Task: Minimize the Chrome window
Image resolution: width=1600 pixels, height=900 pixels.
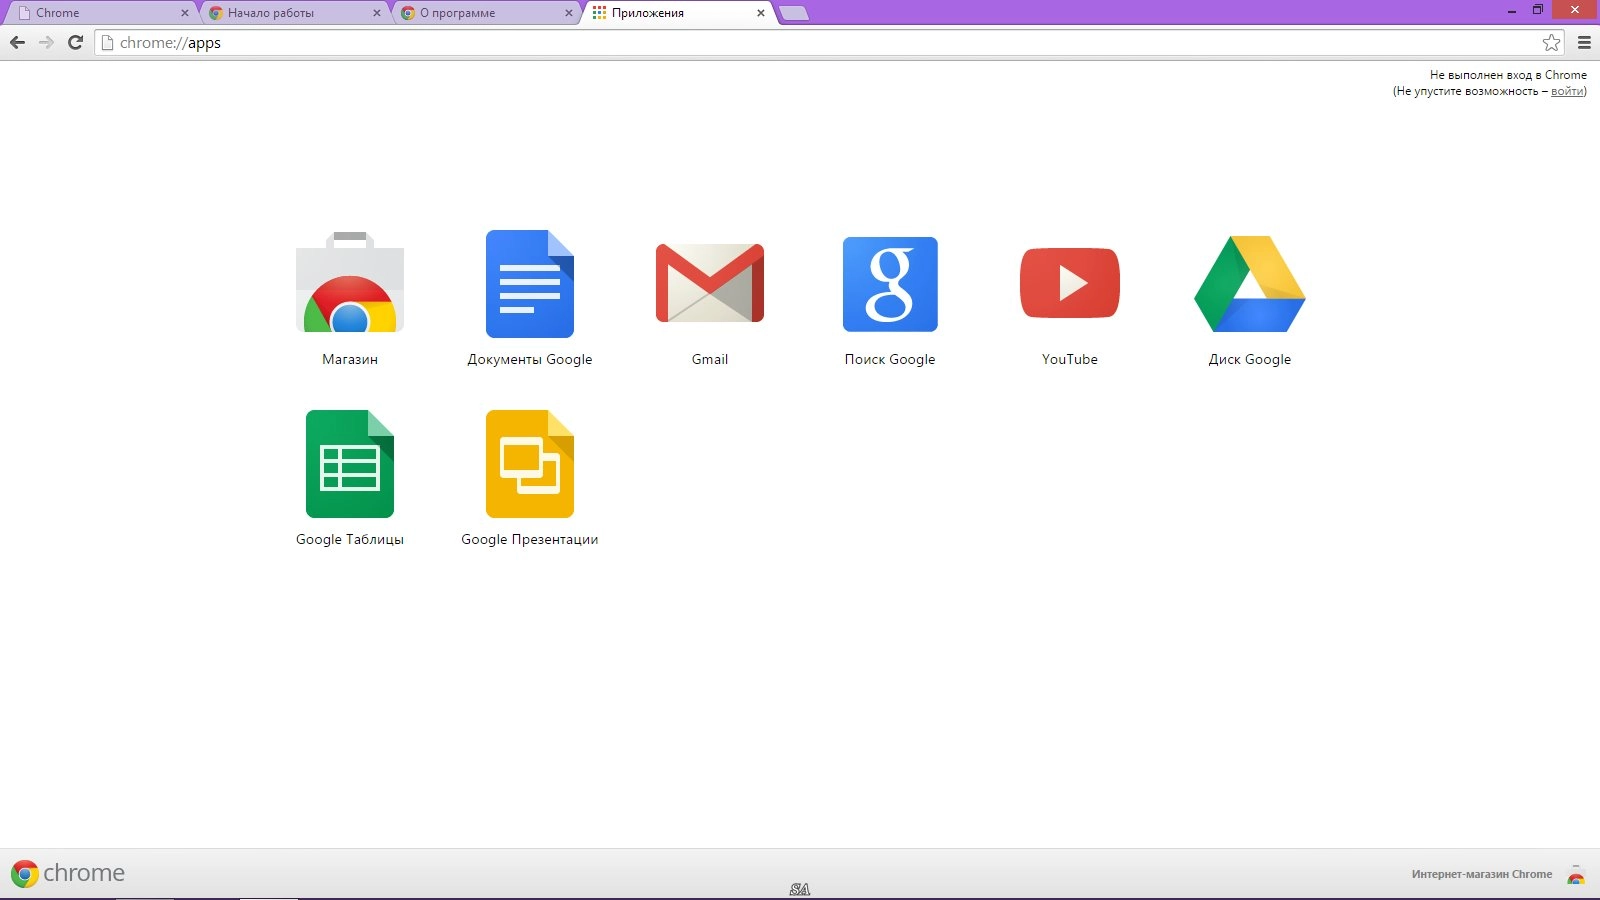Action: (1512, 10)
